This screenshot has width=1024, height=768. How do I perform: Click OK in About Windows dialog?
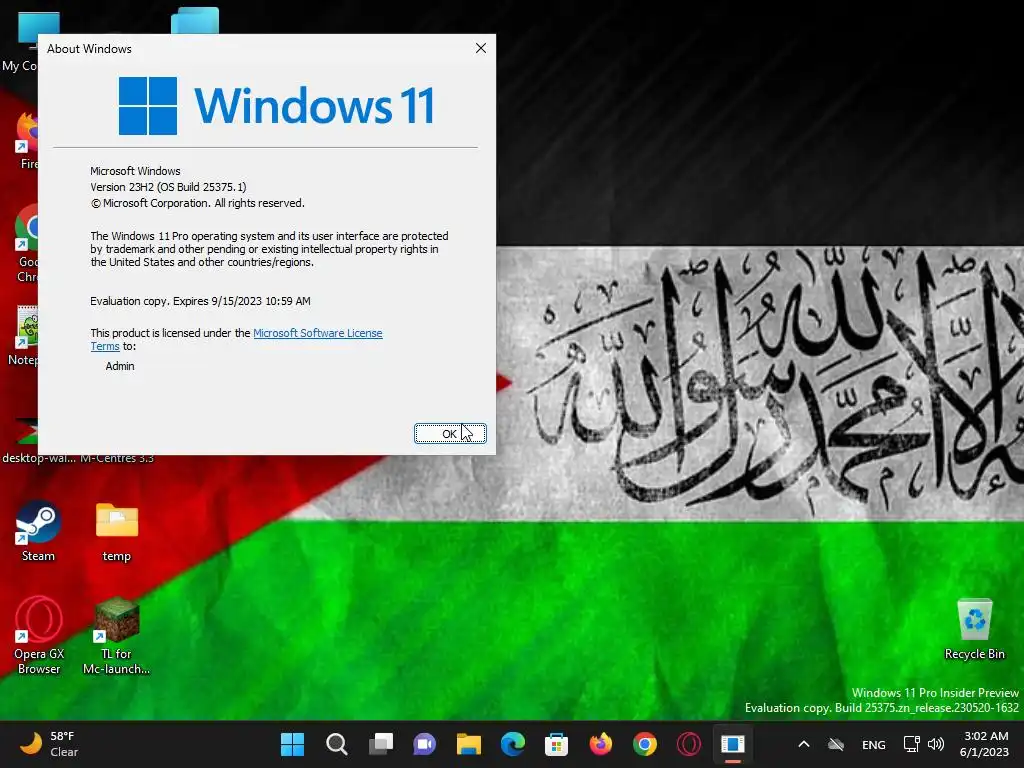[x=450, y=434]
